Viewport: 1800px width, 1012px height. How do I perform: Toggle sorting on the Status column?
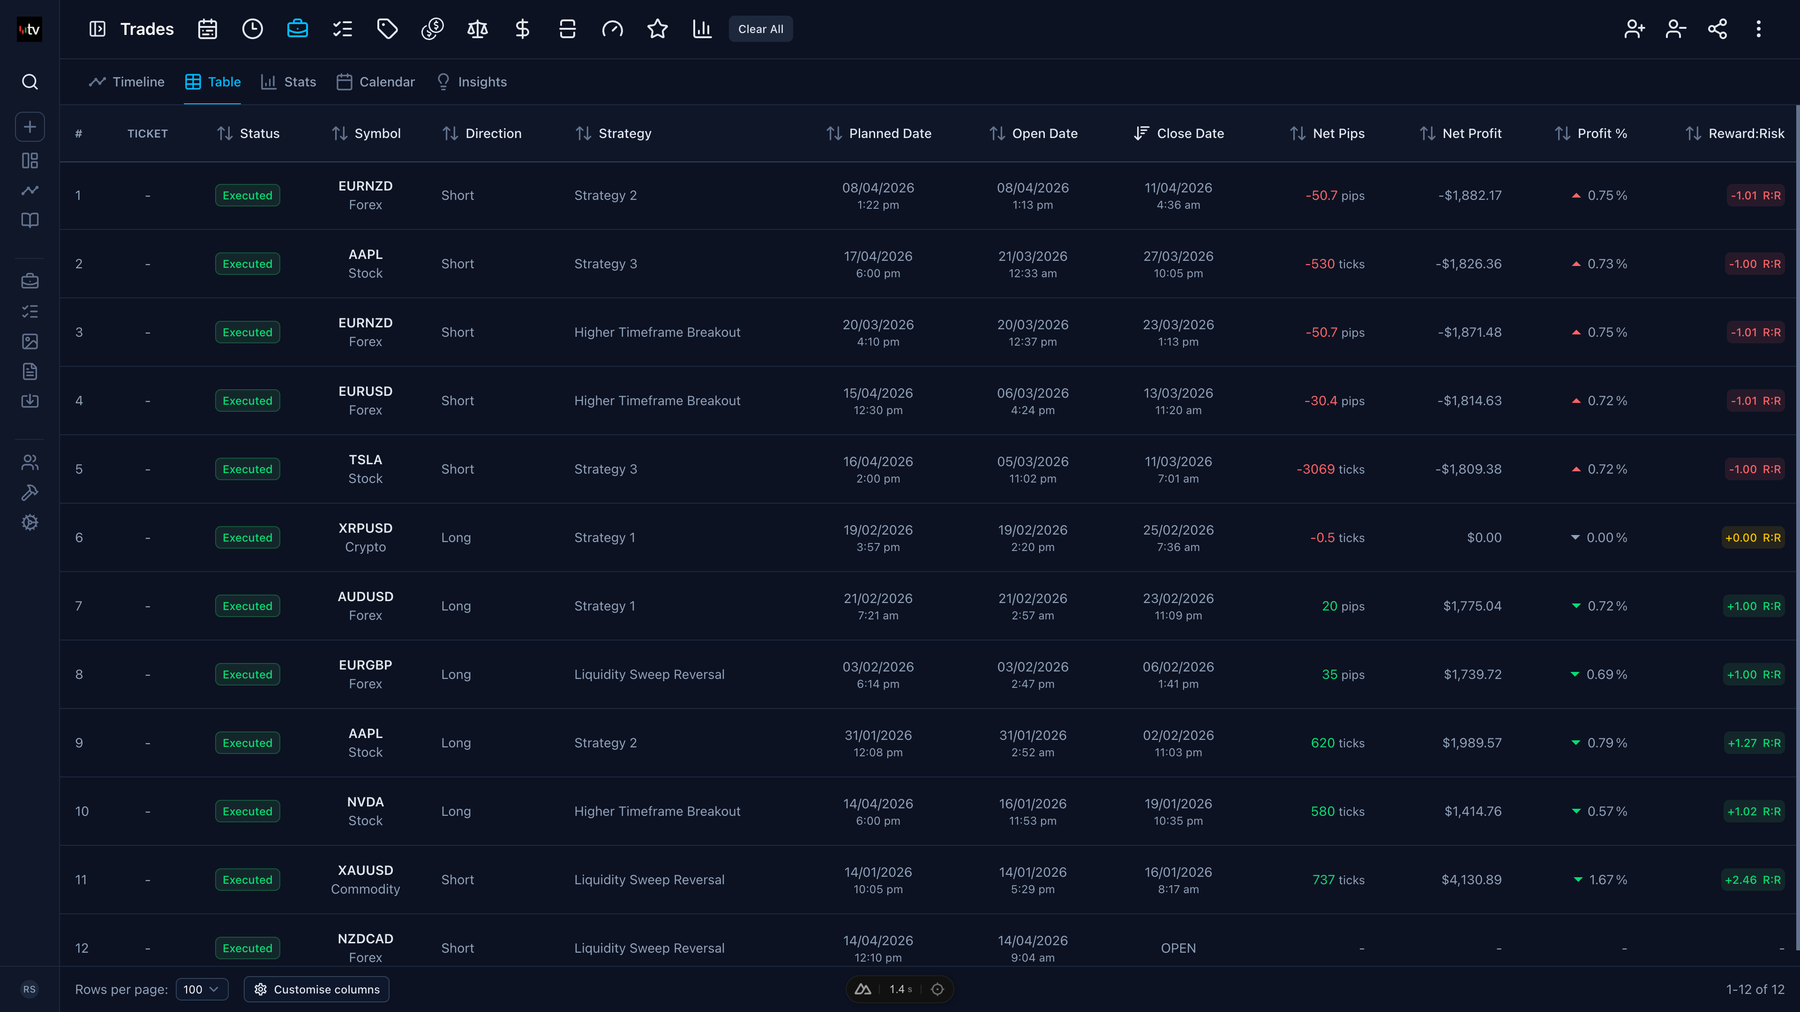[x=222, y=133]
